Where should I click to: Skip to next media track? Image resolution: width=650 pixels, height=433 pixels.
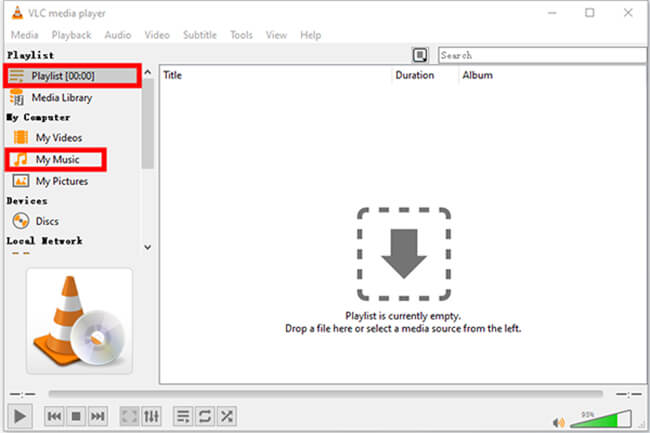tap(98, 415)
